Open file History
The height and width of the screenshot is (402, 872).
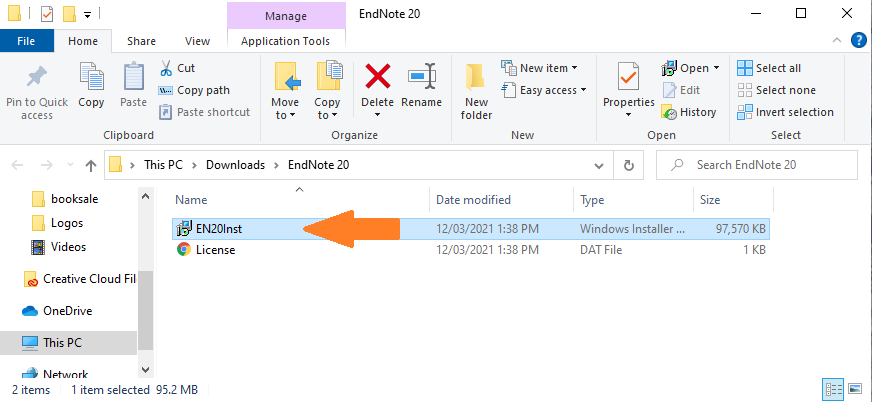tap(688, 112)
